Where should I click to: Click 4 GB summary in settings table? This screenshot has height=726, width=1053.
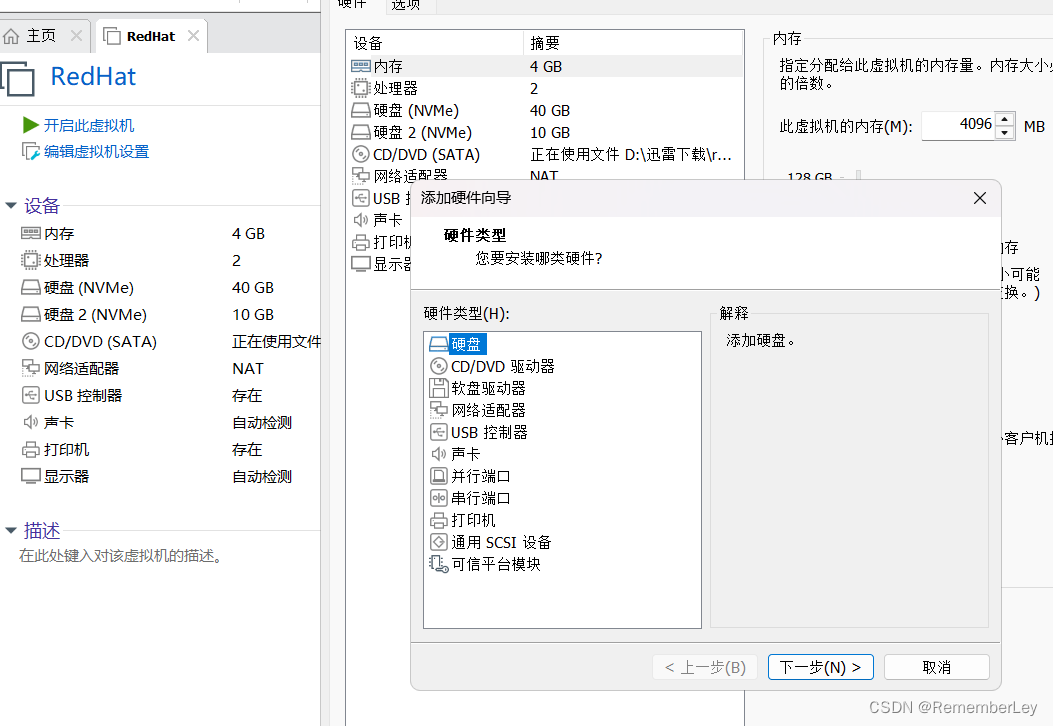click(545, 66)
